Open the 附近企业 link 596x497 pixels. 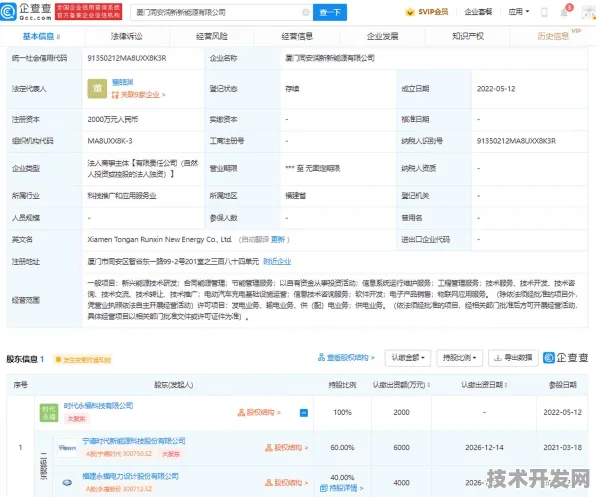[x=277, y=261]
